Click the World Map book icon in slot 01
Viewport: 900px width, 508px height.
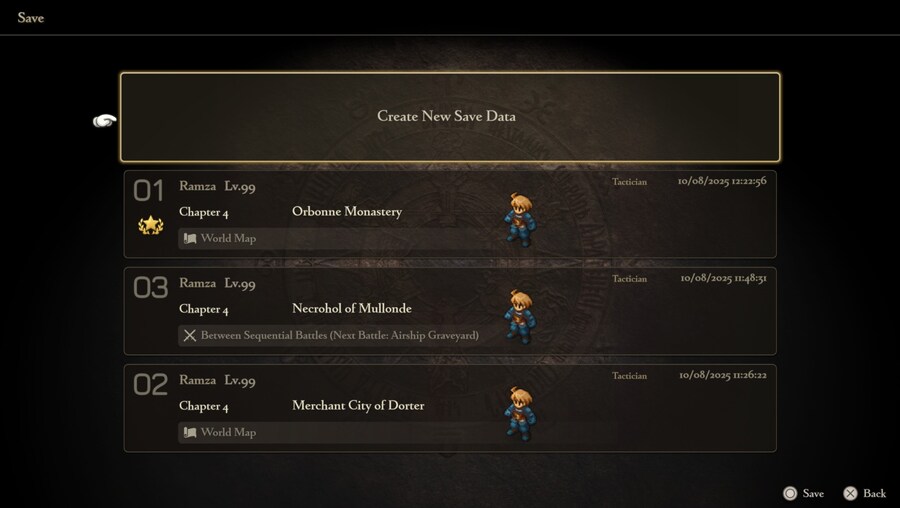tap(189, 238)
